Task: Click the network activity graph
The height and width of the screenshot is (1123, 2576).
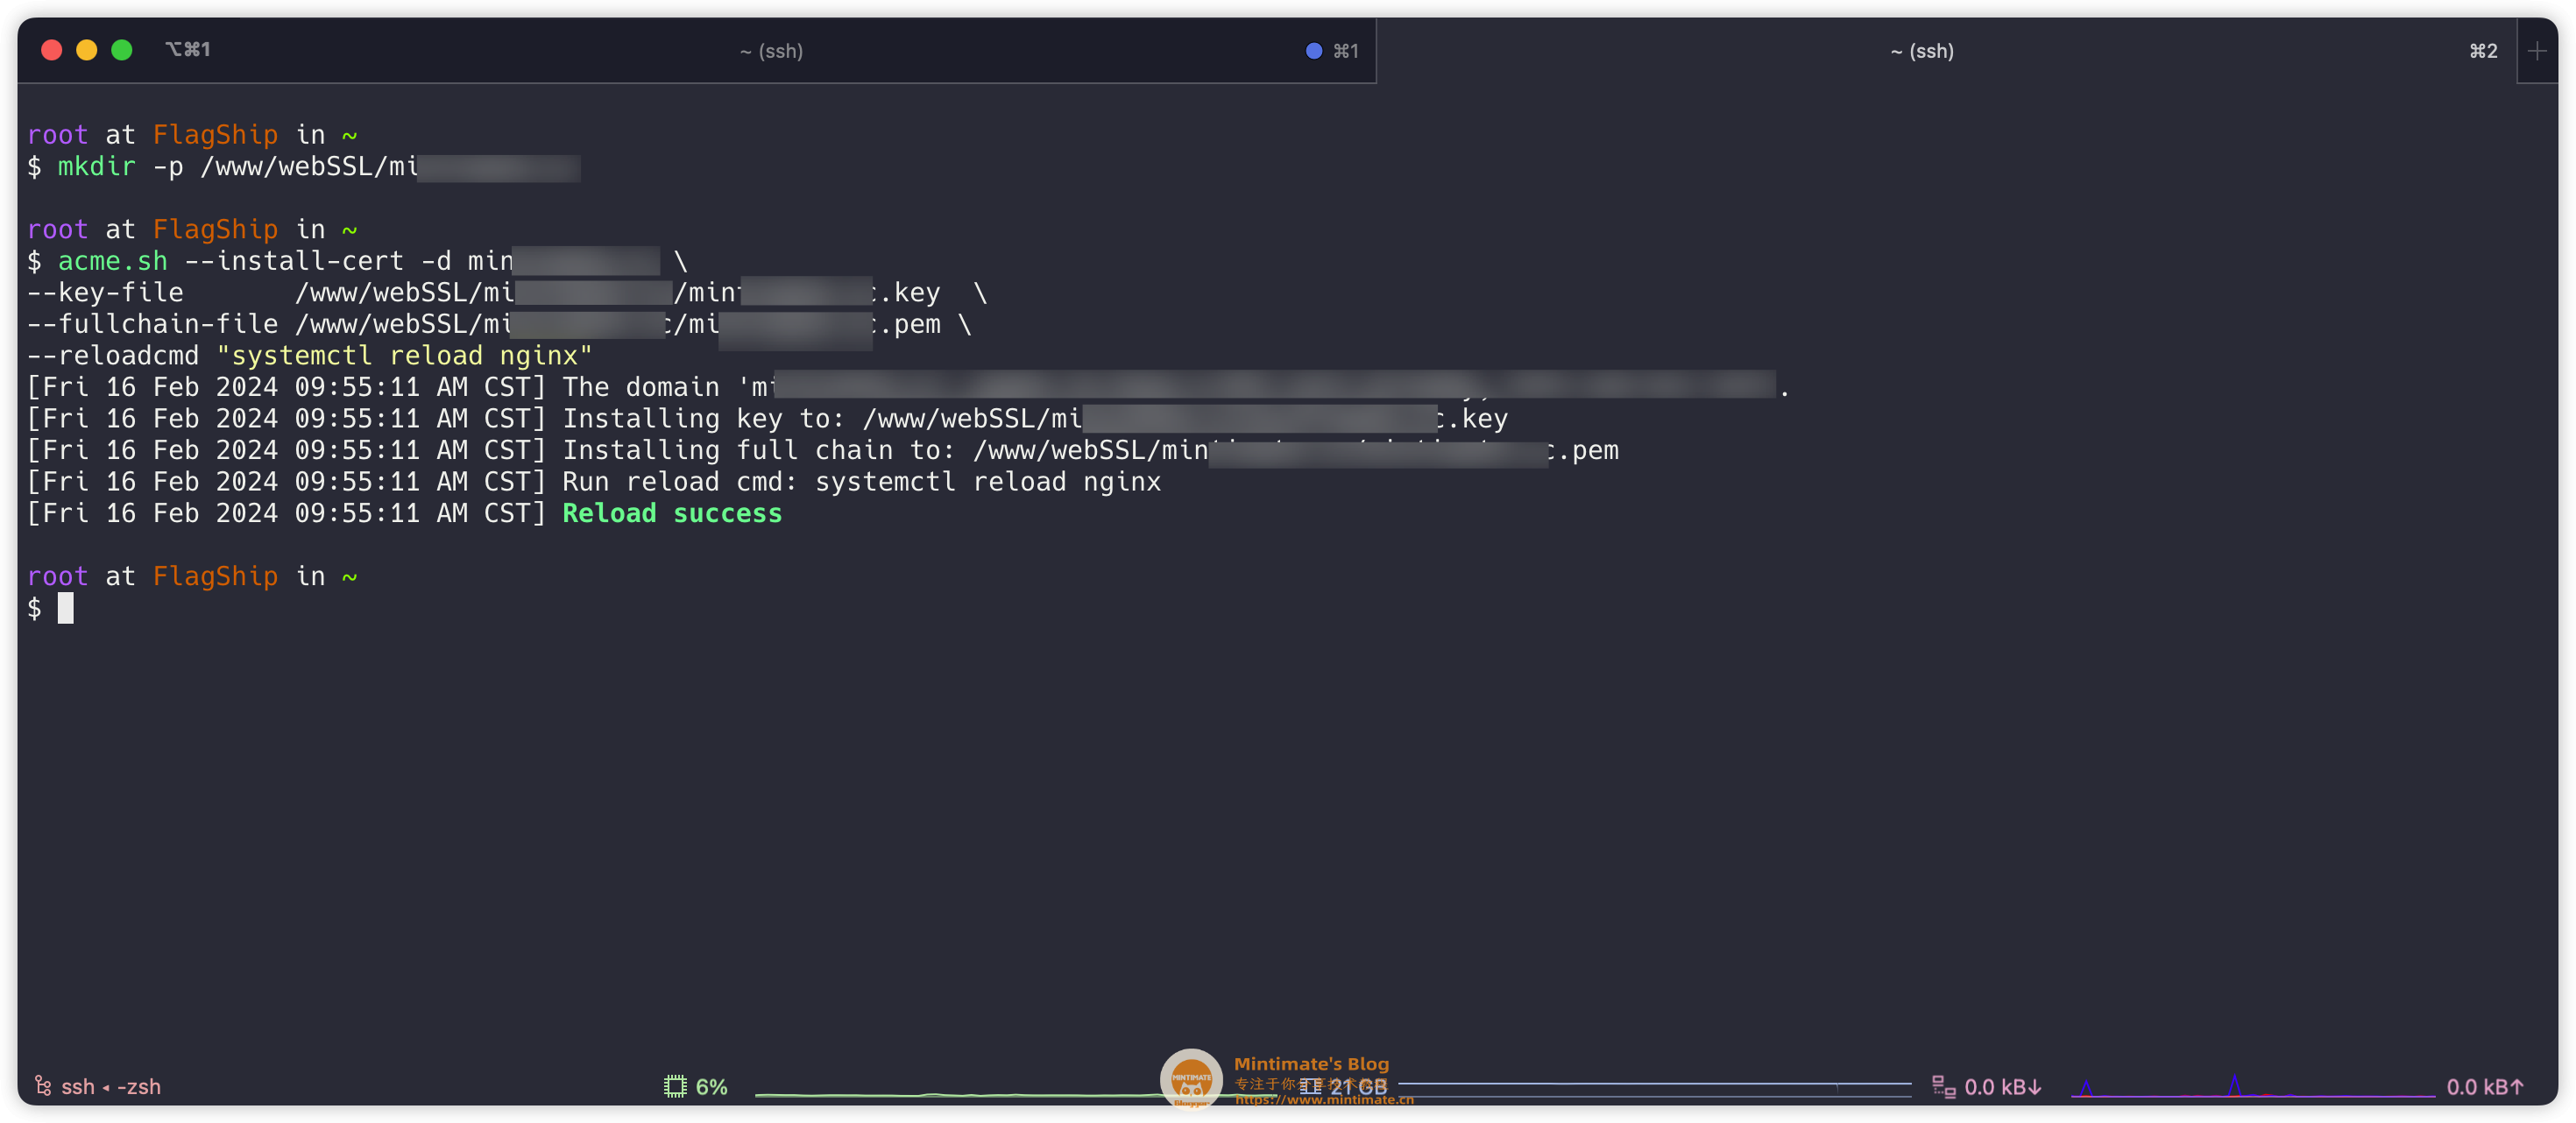Action: coord(2252,1086)
